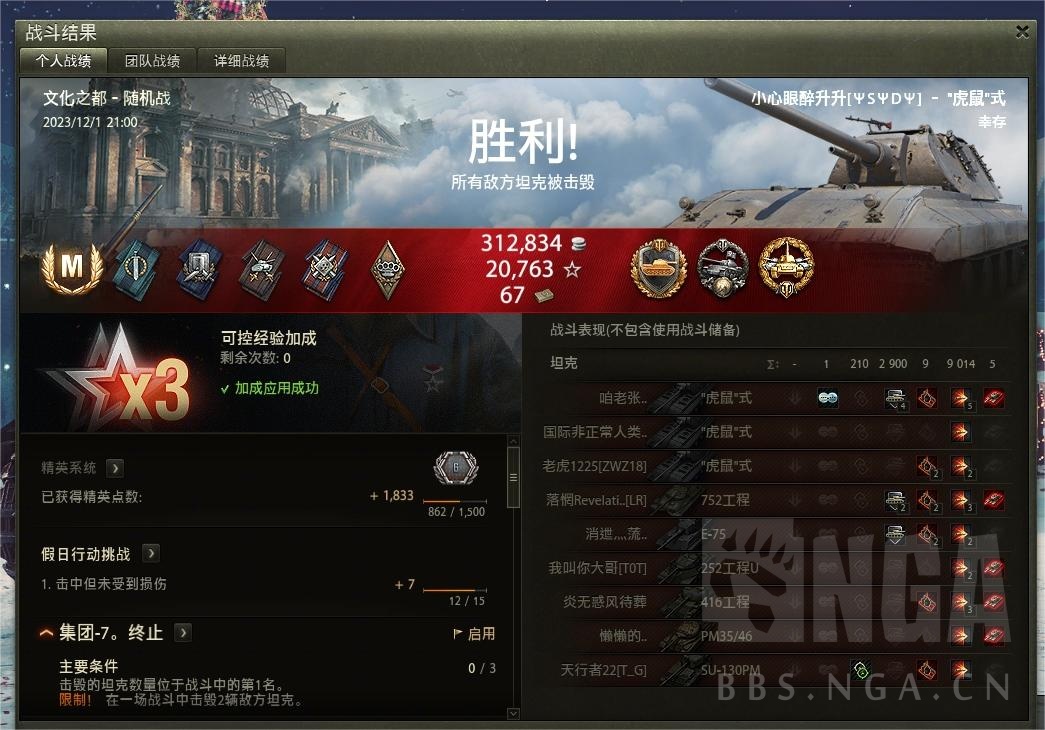The height and width of the screenshot is (730, 1045).
Task: Click the scroll down arrow of mission list
Action: pos(513,713)
